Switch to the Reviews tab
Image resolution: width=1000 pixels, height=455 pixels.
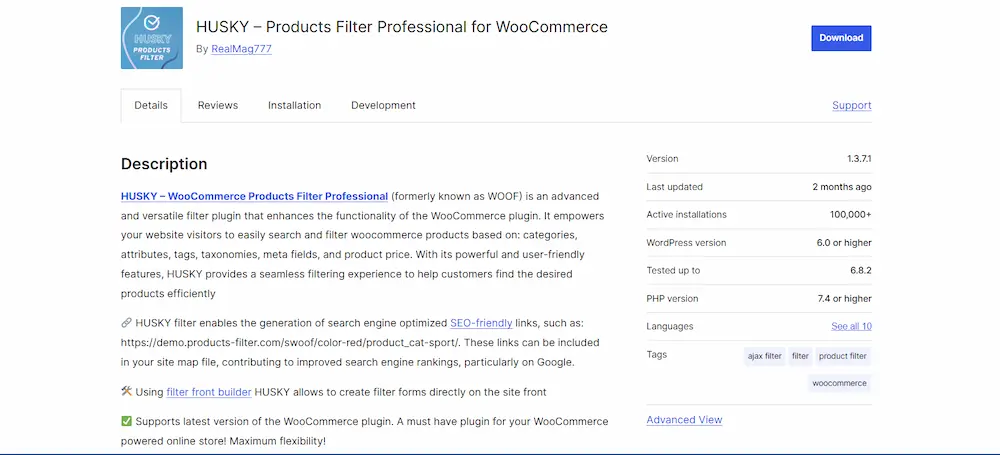(x=217, y=105)
